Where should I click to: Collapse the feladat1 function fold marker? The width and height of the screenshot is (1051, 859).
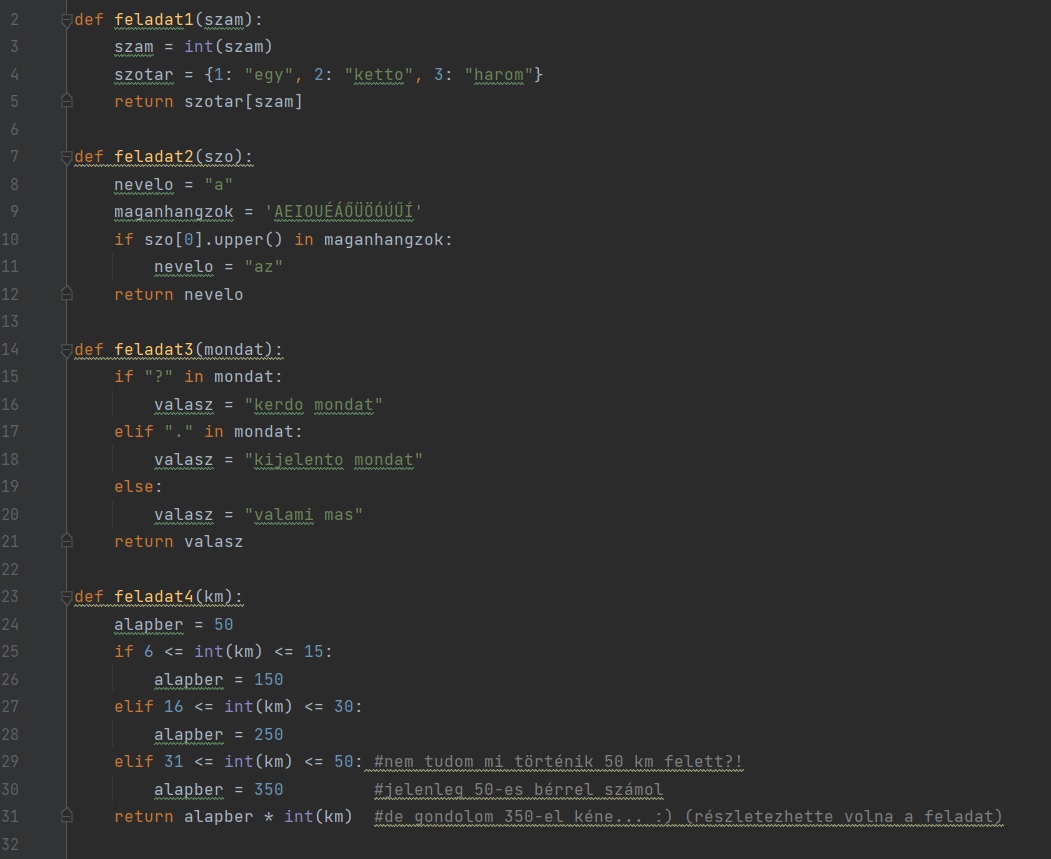[66, 21]
